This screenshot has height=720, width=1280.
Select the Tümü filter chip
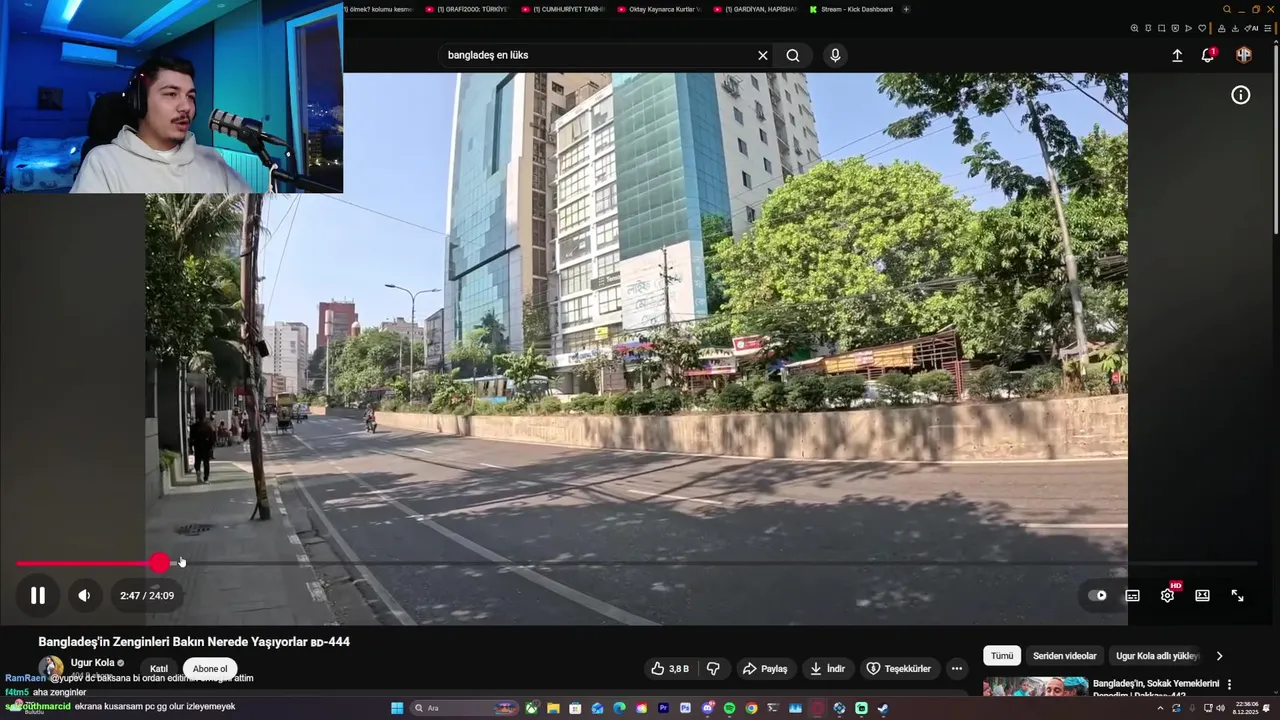click(1002, 656)
